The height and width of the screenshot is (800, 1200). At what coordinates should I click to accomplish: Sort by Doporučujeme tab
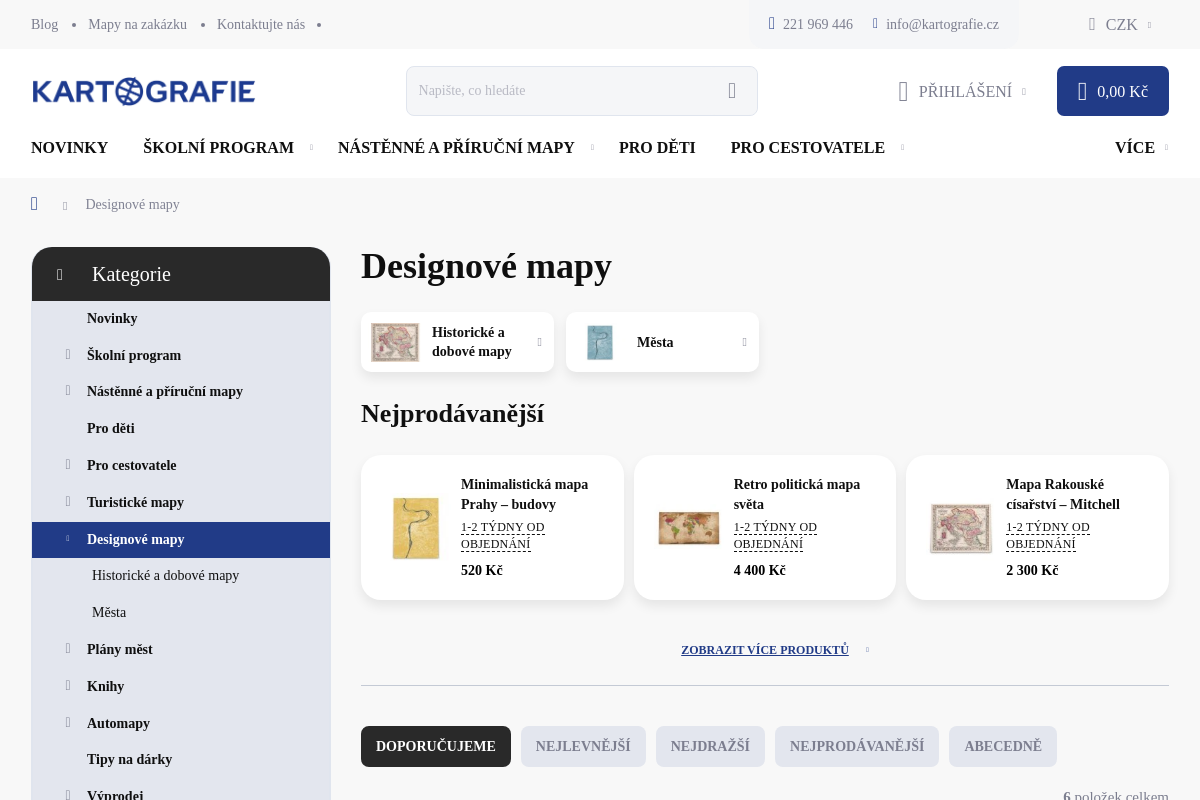click(436, 747)
